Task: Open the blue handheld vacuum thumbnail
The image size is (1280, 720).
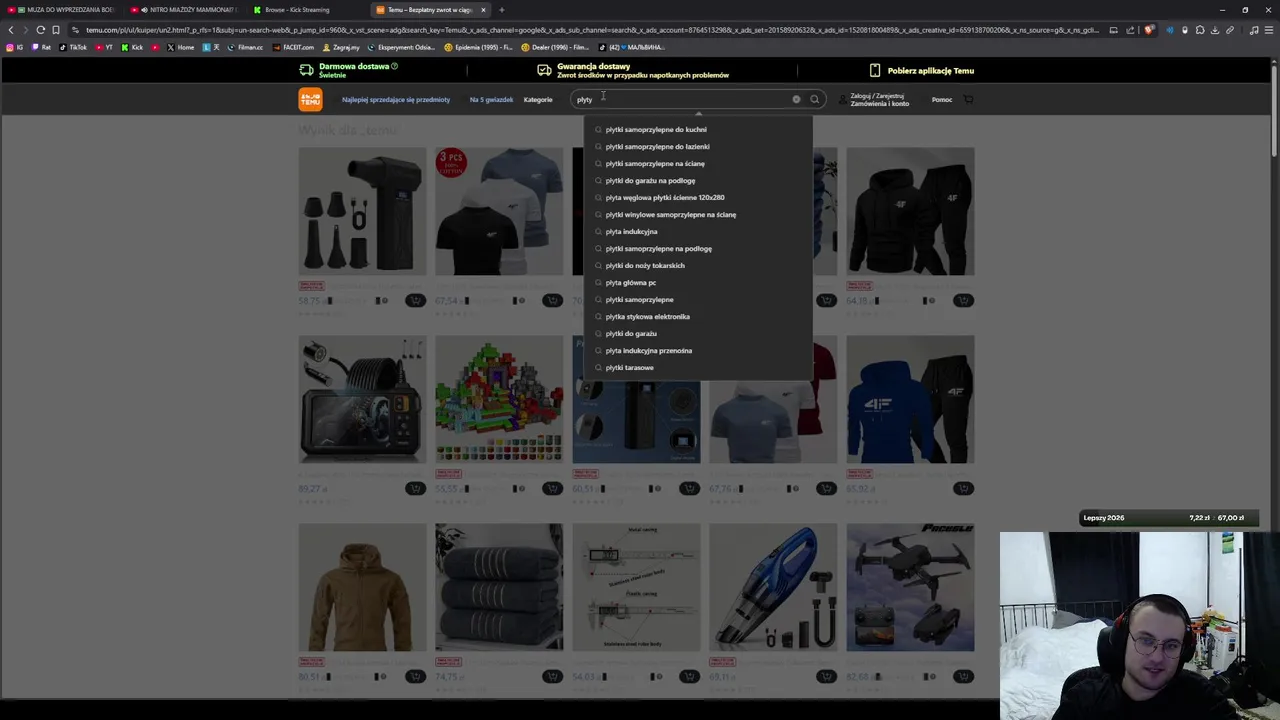Action: tap(773, 587)
